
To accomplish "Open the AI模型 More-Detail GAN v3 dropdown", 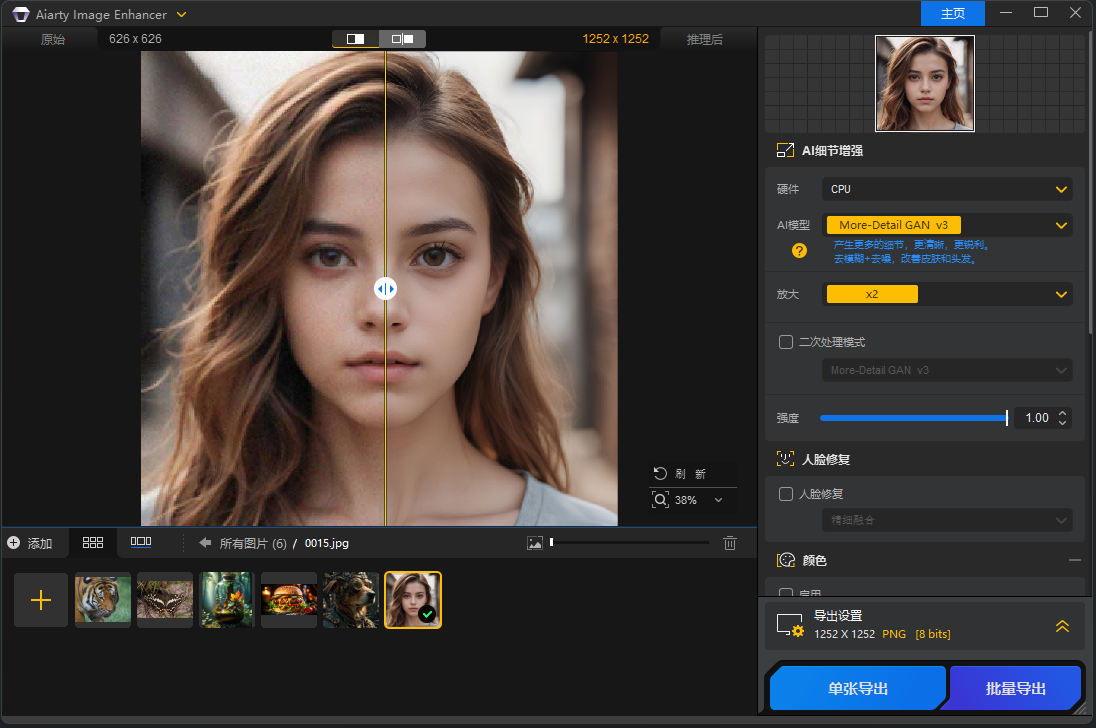I will [947, 225].
